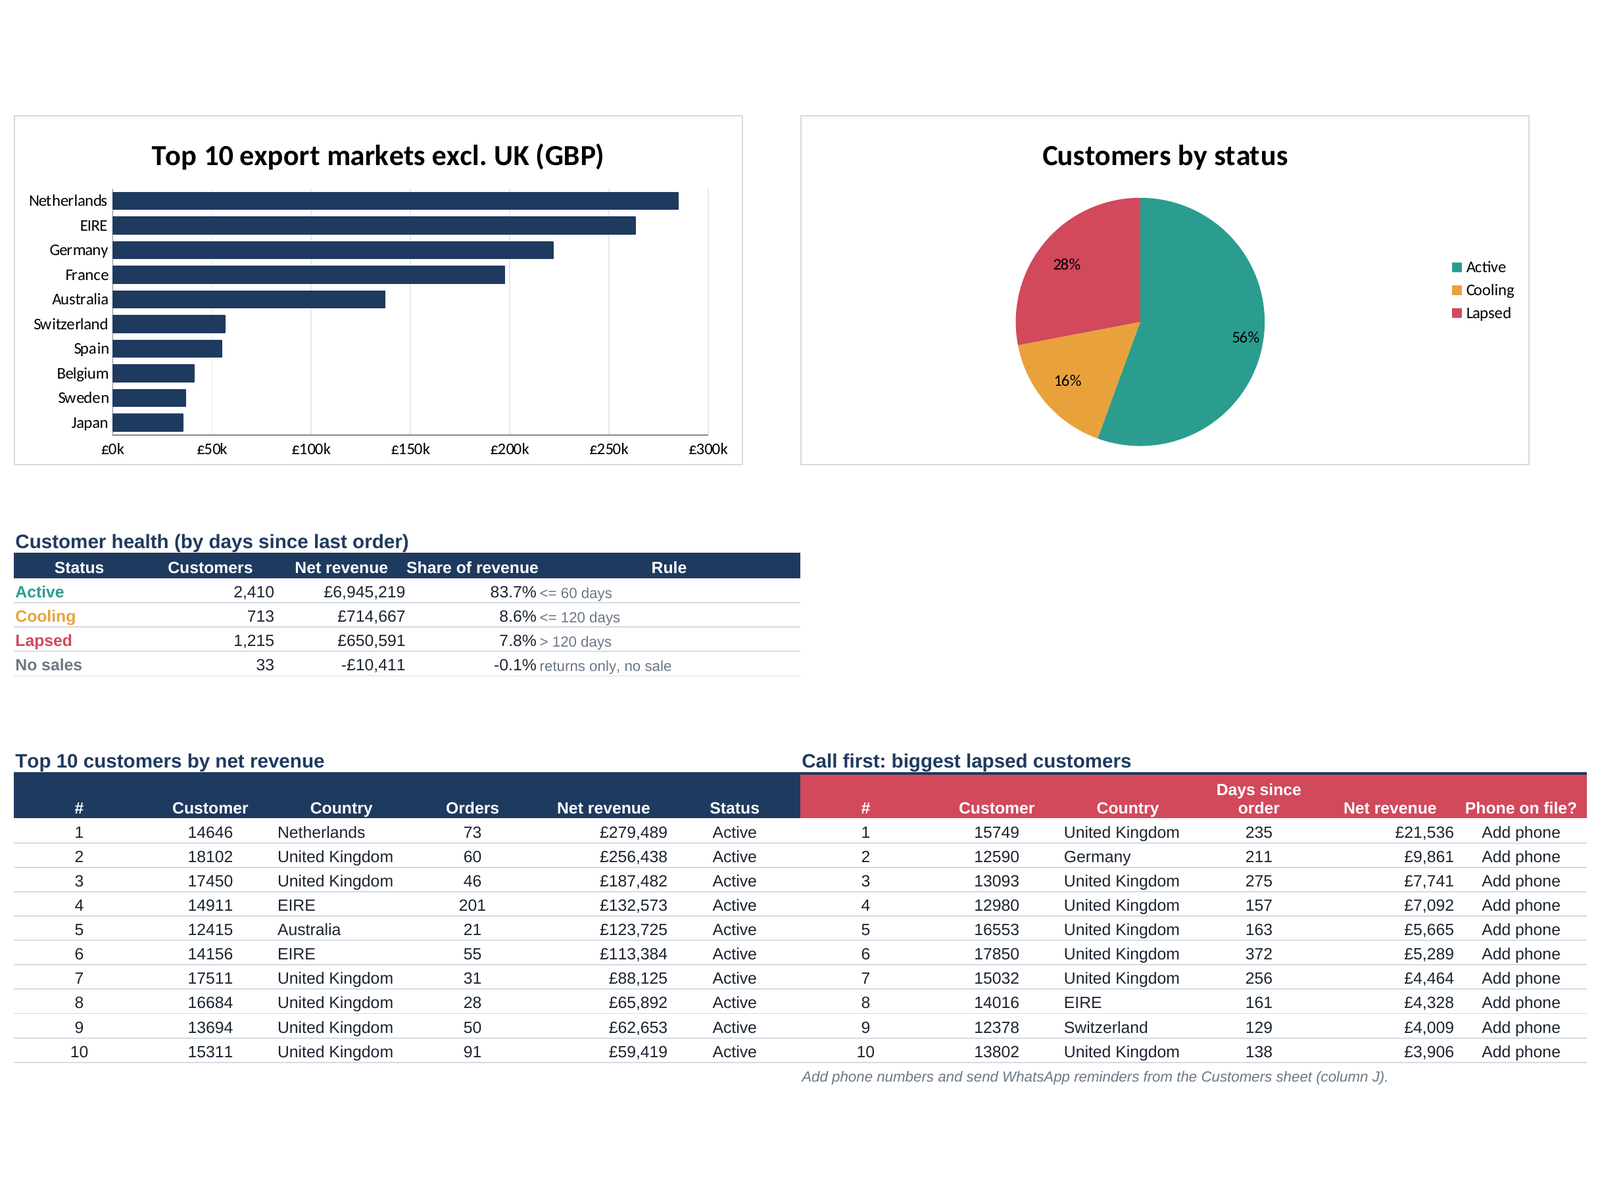The height and width of the screenshot is (1200, 1600).
Task: Click the 'Customer health (by days since last order)' heading
Action: click(x=212, y=541)
